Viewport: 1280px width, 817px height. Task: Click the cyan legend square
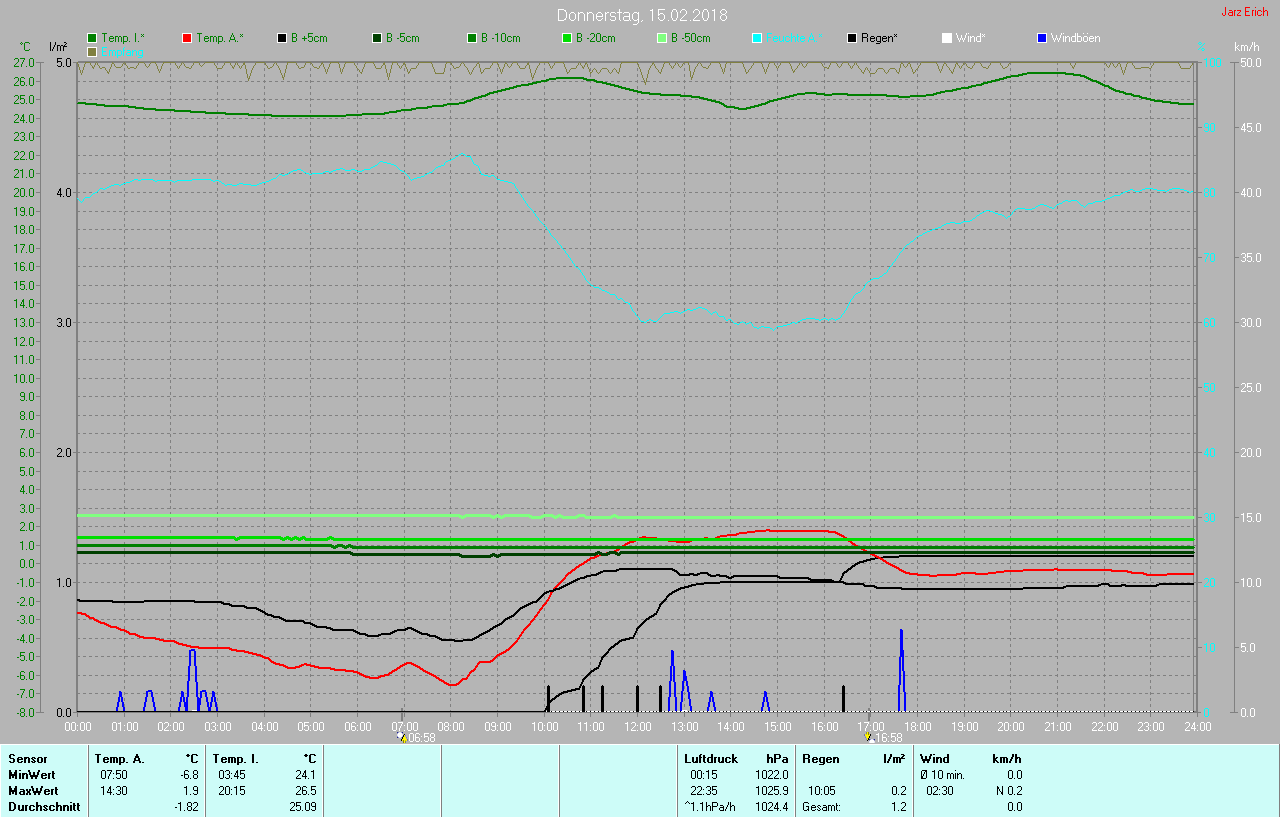[x=757, y=38]
